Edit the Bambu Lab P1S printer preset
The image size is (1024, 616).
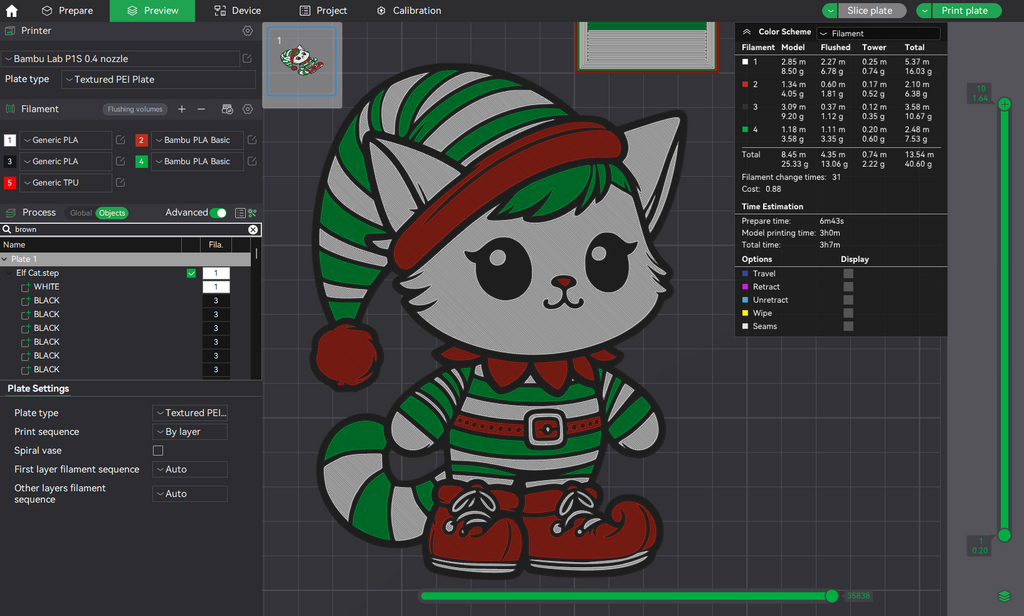247,59
